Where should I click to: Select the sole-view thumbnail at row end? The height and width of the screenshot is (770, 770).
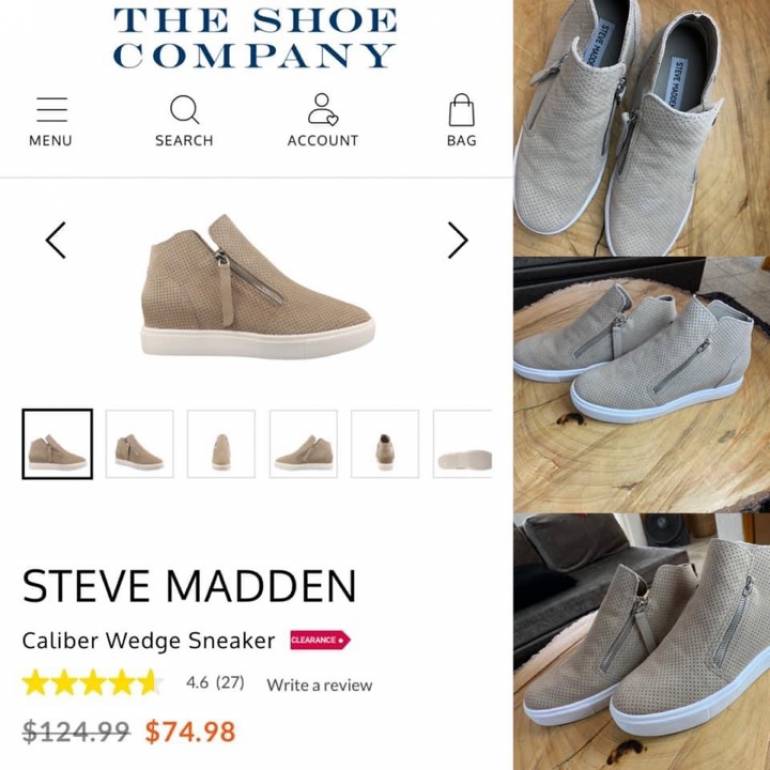pyautogui.click(x=463, y=444)
